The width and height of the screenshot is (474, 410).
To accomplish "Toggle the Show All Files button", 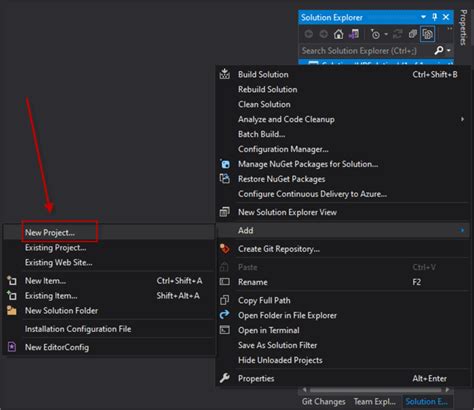I will tap(428, 34).
